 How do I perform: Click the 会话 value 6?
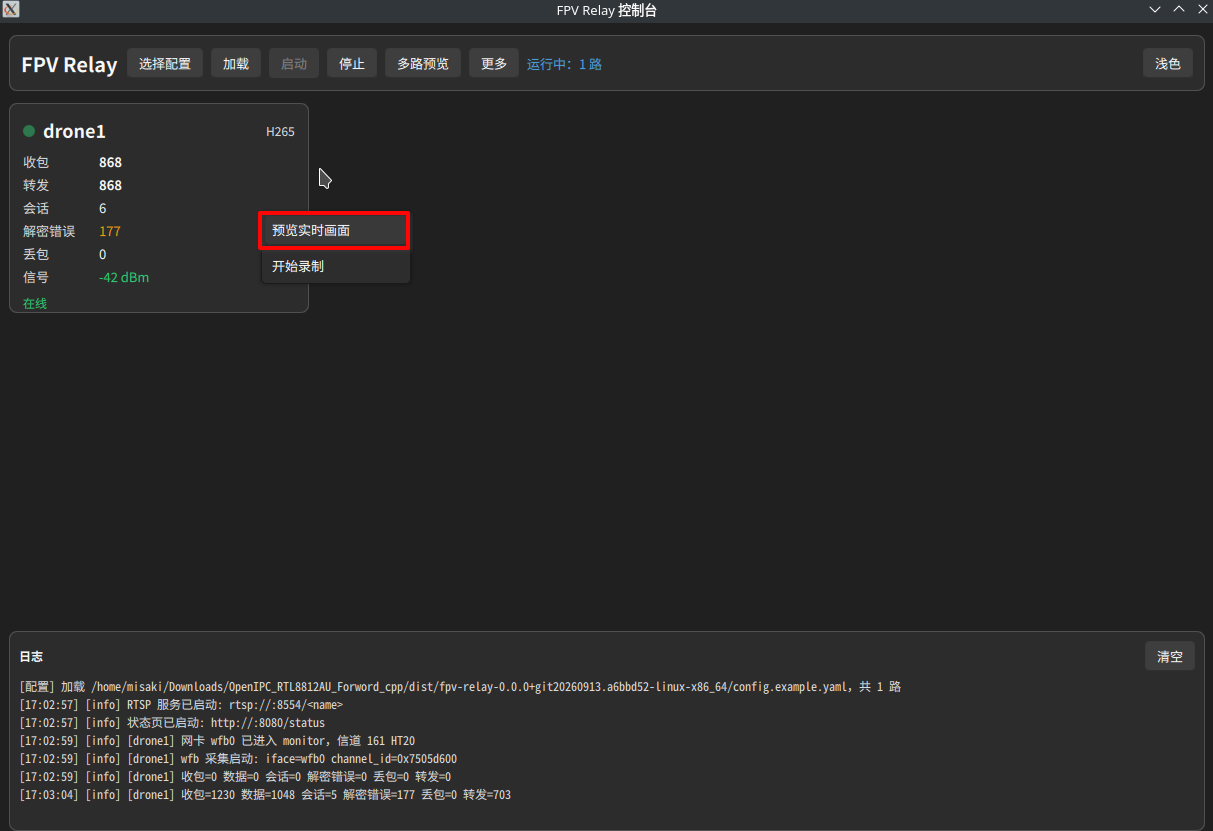(x=103, y=208)
